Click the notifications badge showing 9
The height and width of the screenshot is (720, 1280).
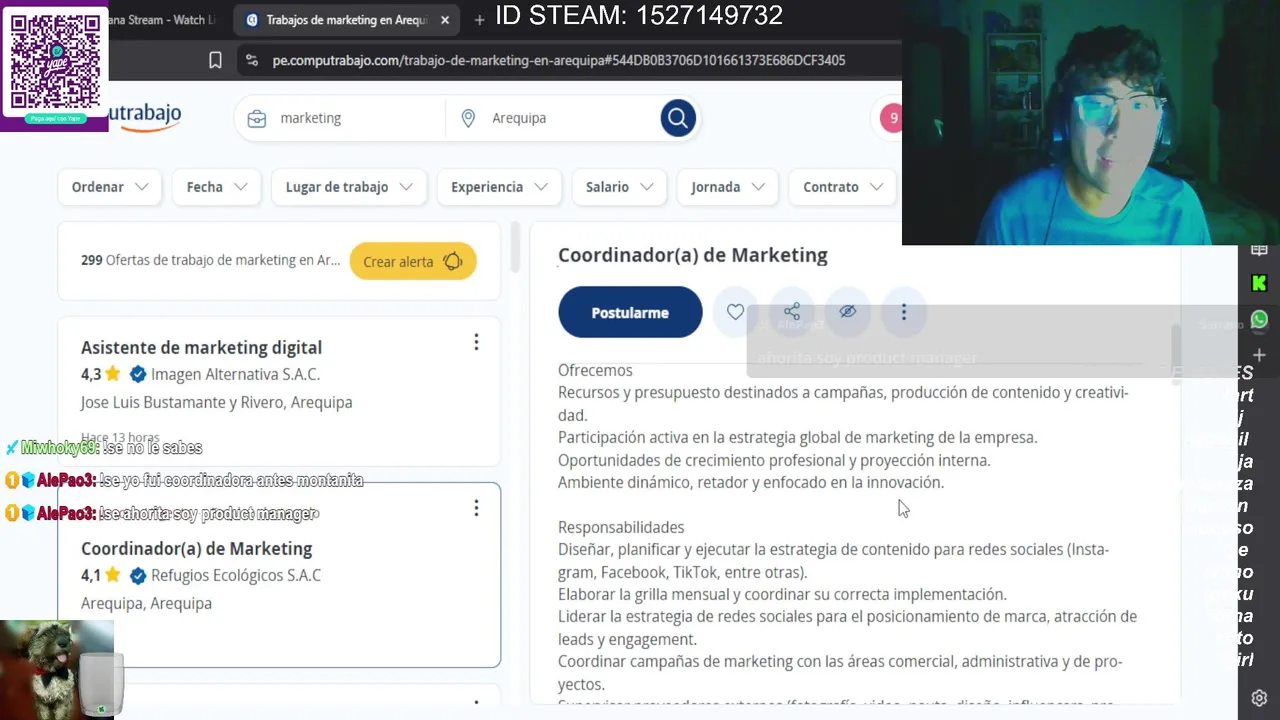coord(892,118)
